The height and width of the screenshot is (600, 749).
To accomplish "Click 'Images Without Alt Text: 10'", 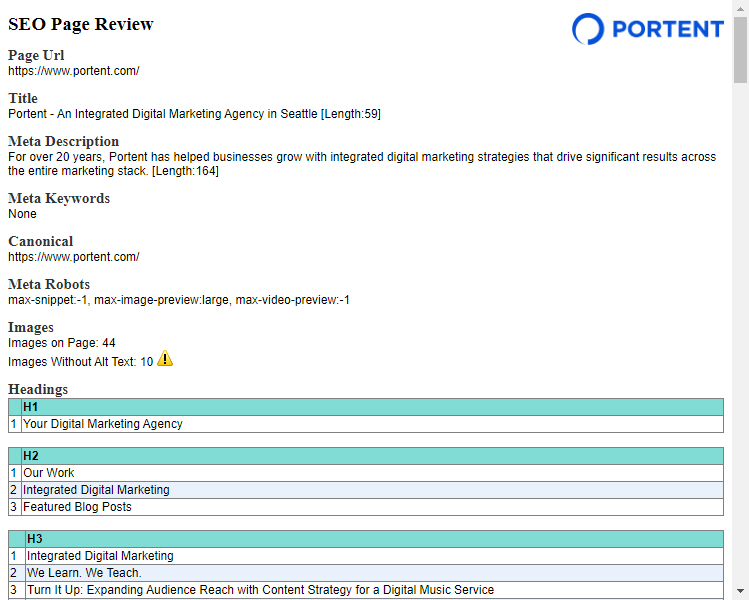I will (x=80, y=362).
